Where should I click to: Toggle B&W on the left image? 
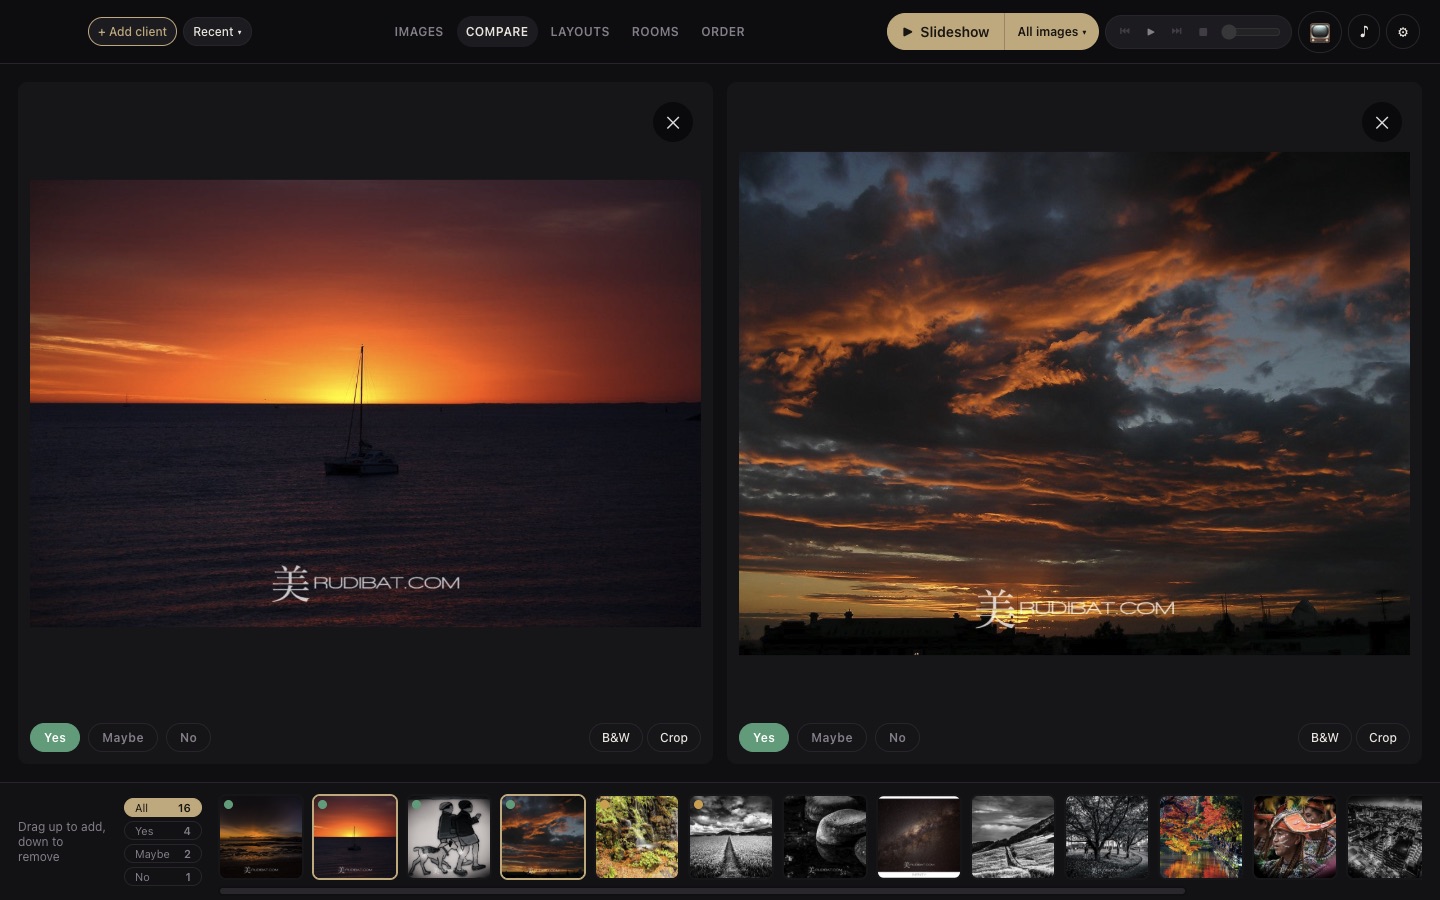pyautogui.click(x=616, y=738)
